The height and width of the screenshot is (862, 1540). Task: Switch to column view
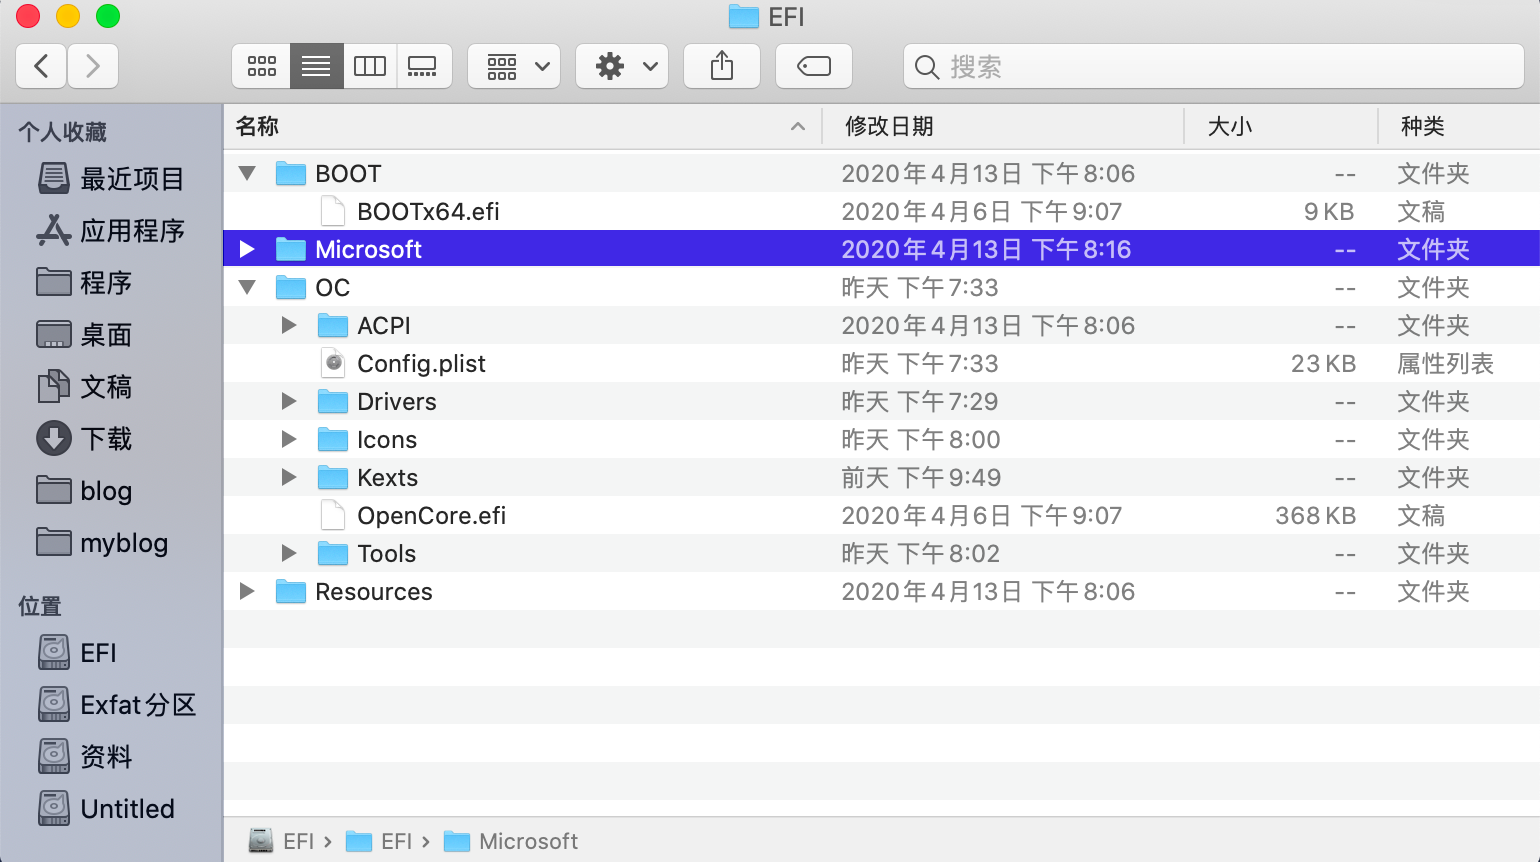pyautogui.click(x=370, y=66)
